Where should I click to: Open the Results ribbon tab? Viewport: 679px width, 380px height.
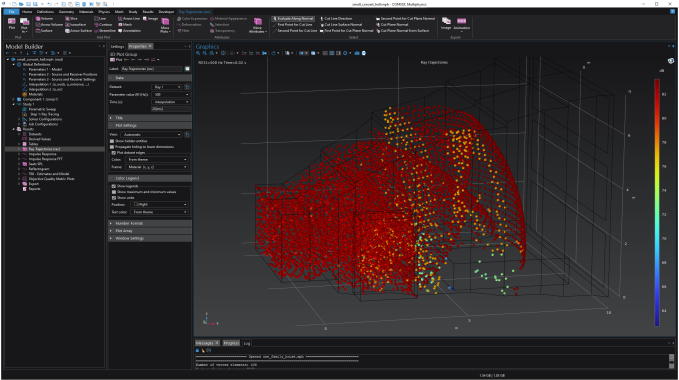[148, 12]
